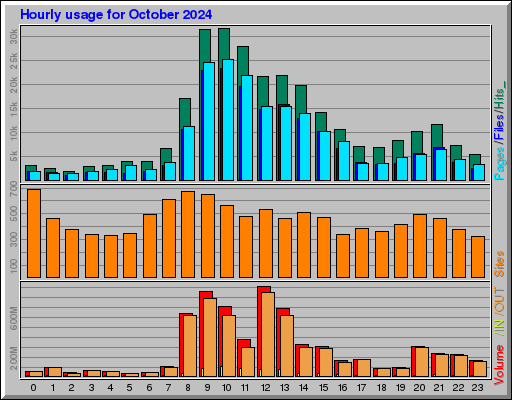Click the 30k y-axis label
This screenshot has height=400, width=512.
(13, 36)
